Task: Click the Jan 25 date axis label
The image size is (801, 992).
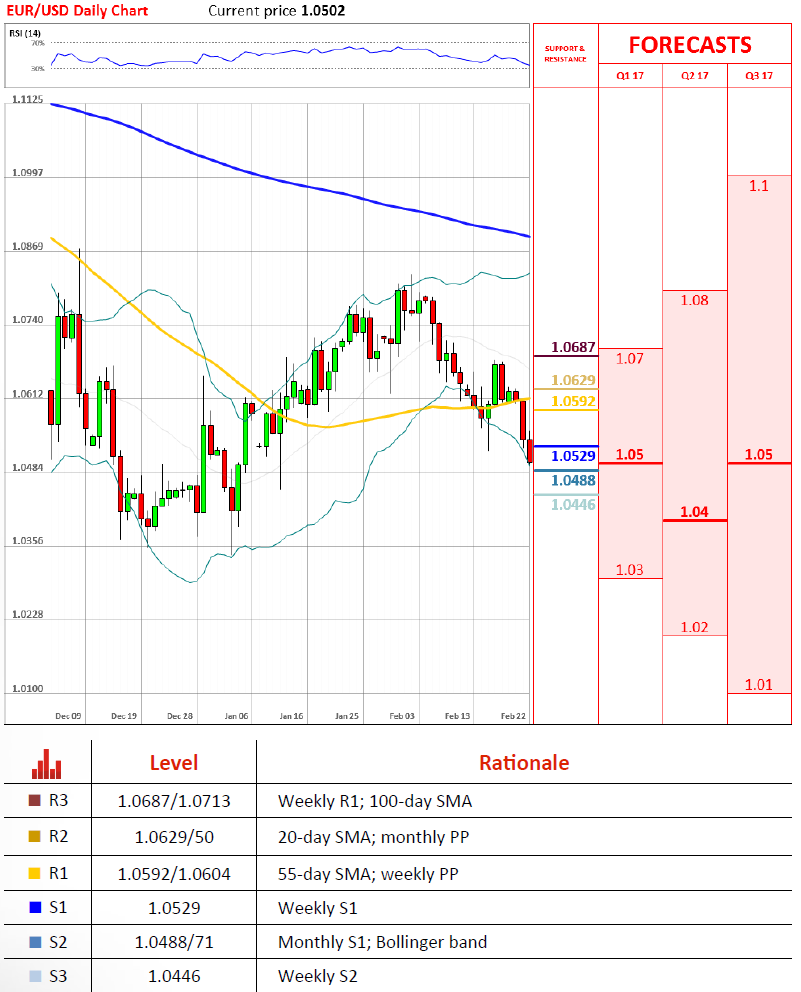Action: (x=347, y=716)
